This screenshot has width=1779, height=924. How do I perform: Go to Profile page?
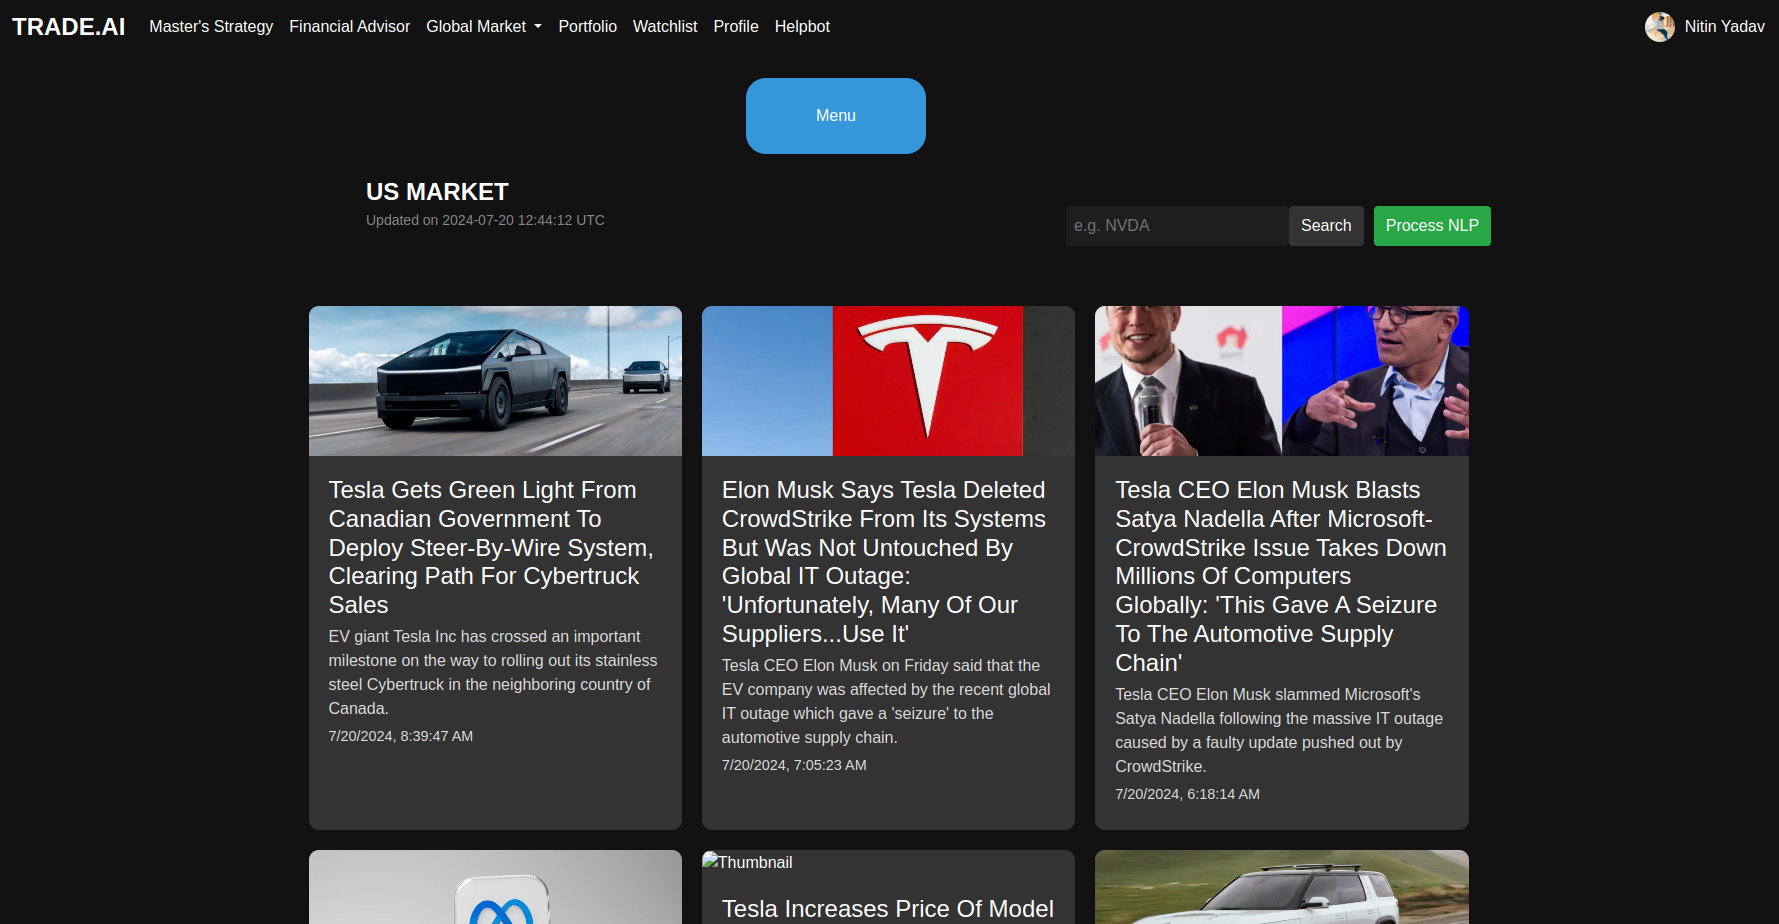click(x=736, y=27)
